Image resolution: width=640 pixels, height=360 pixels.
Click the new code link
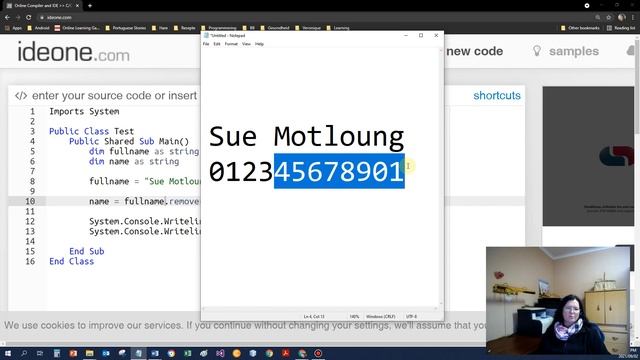(474, 51)
